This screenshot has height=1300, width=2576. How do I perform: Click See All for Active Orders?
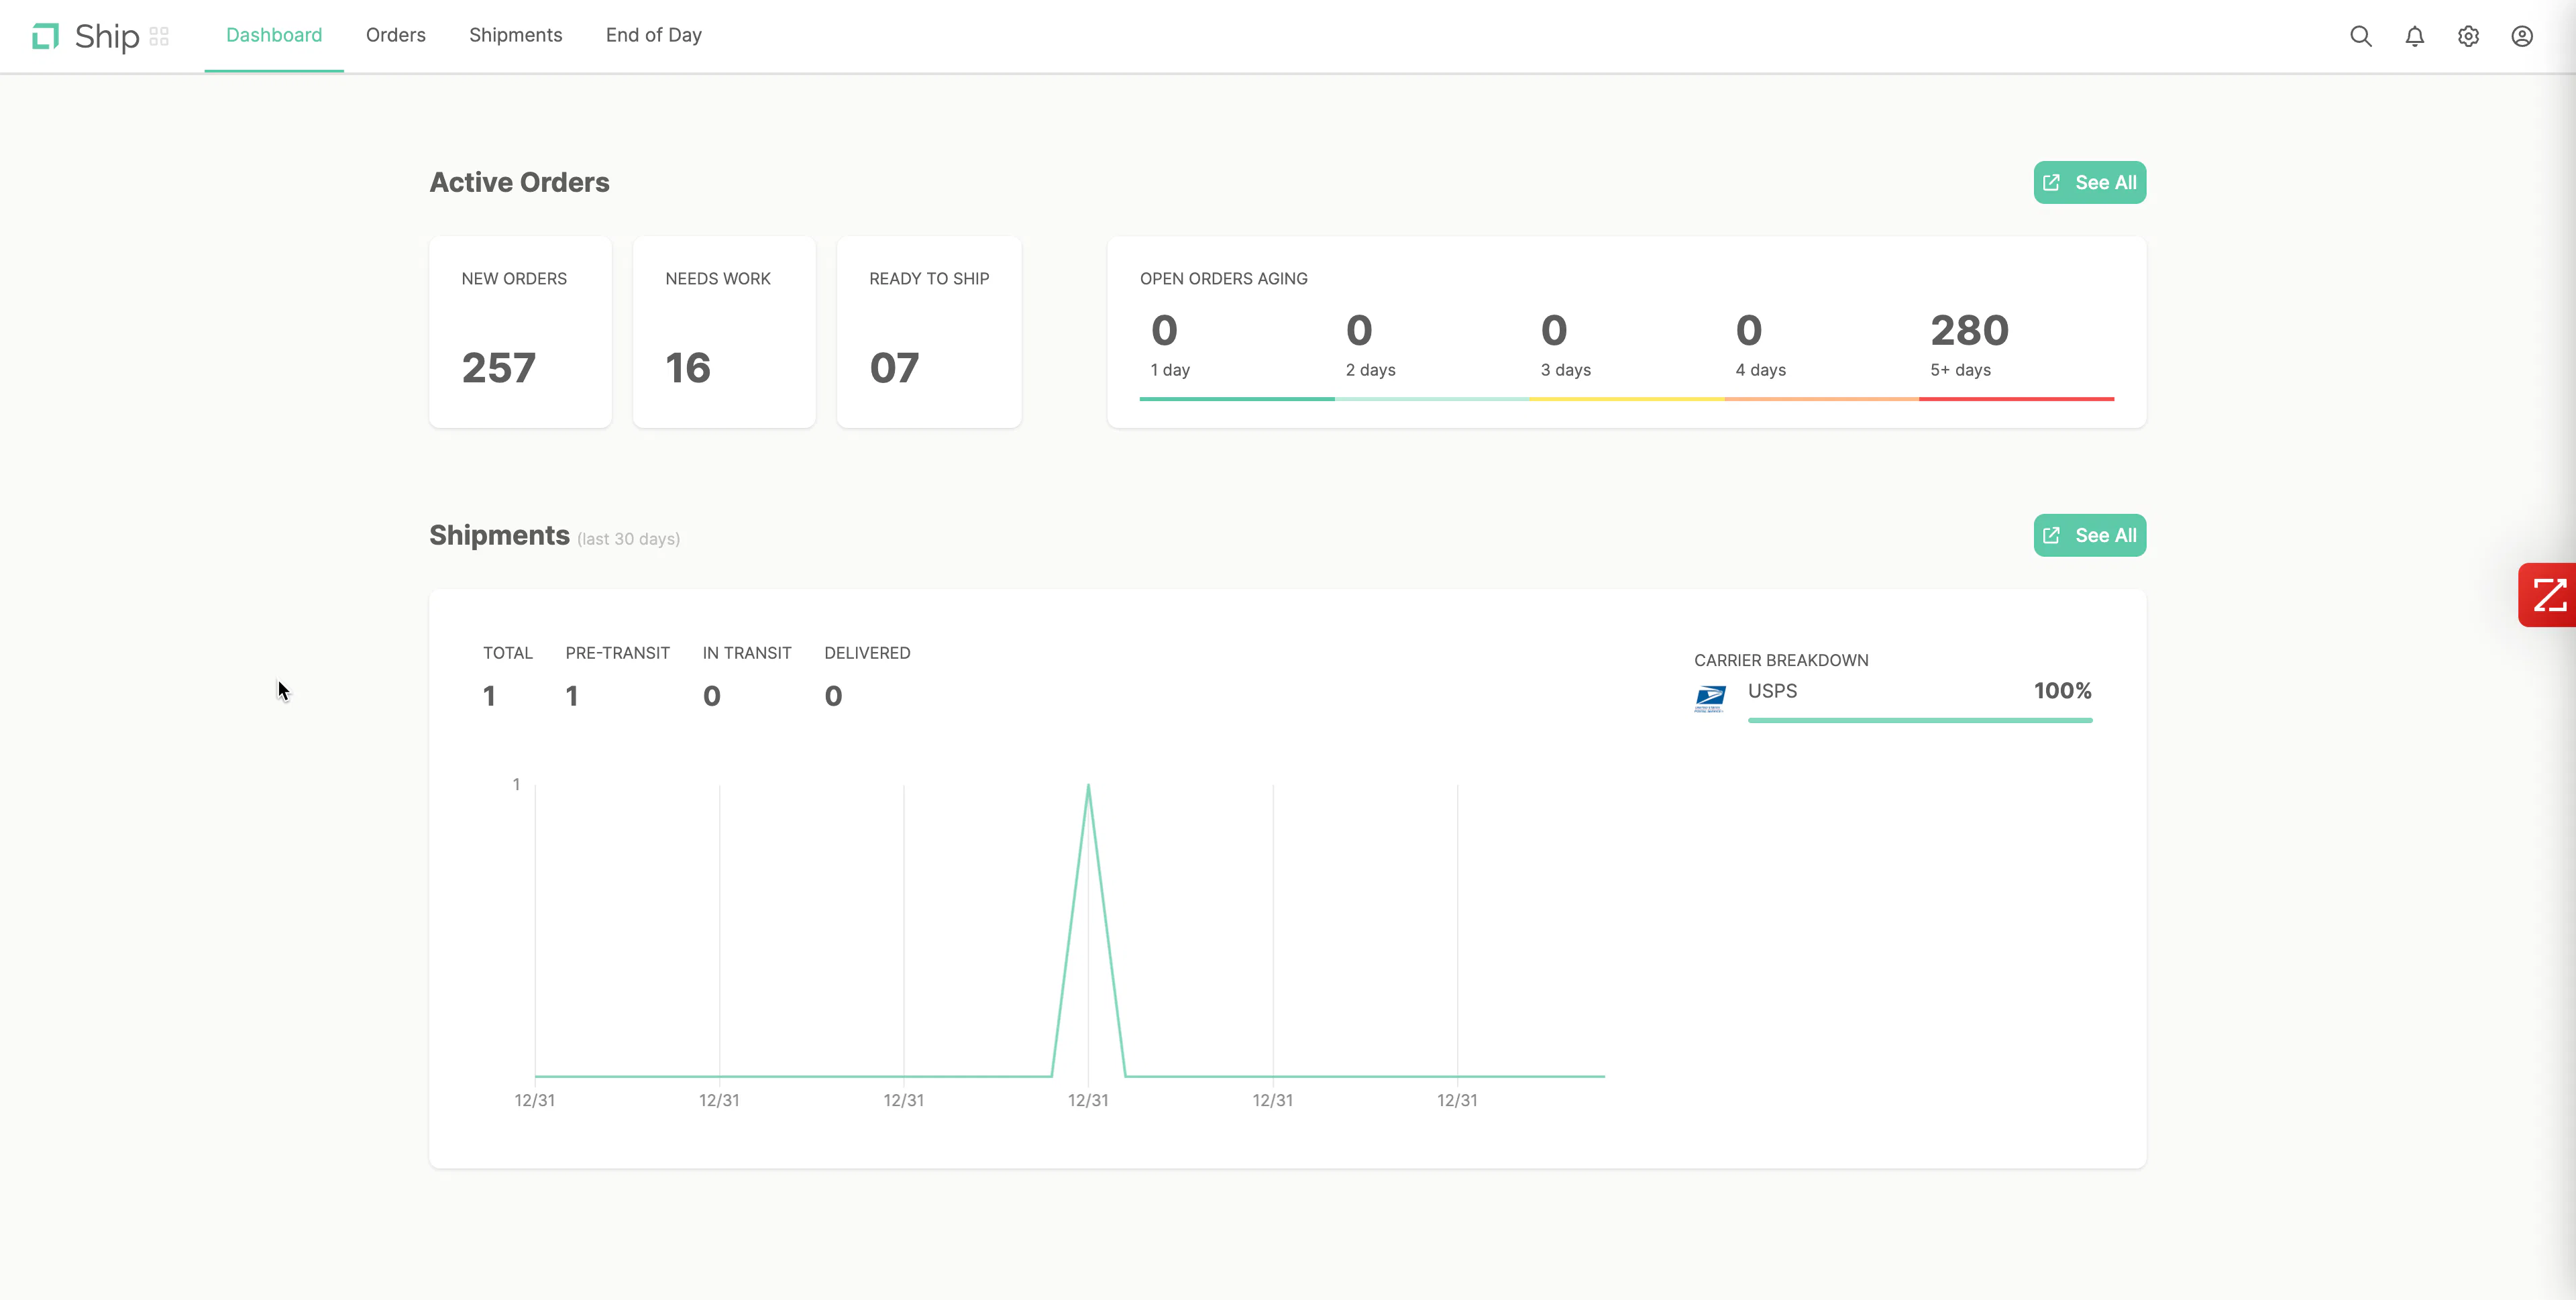[2089, 182]
